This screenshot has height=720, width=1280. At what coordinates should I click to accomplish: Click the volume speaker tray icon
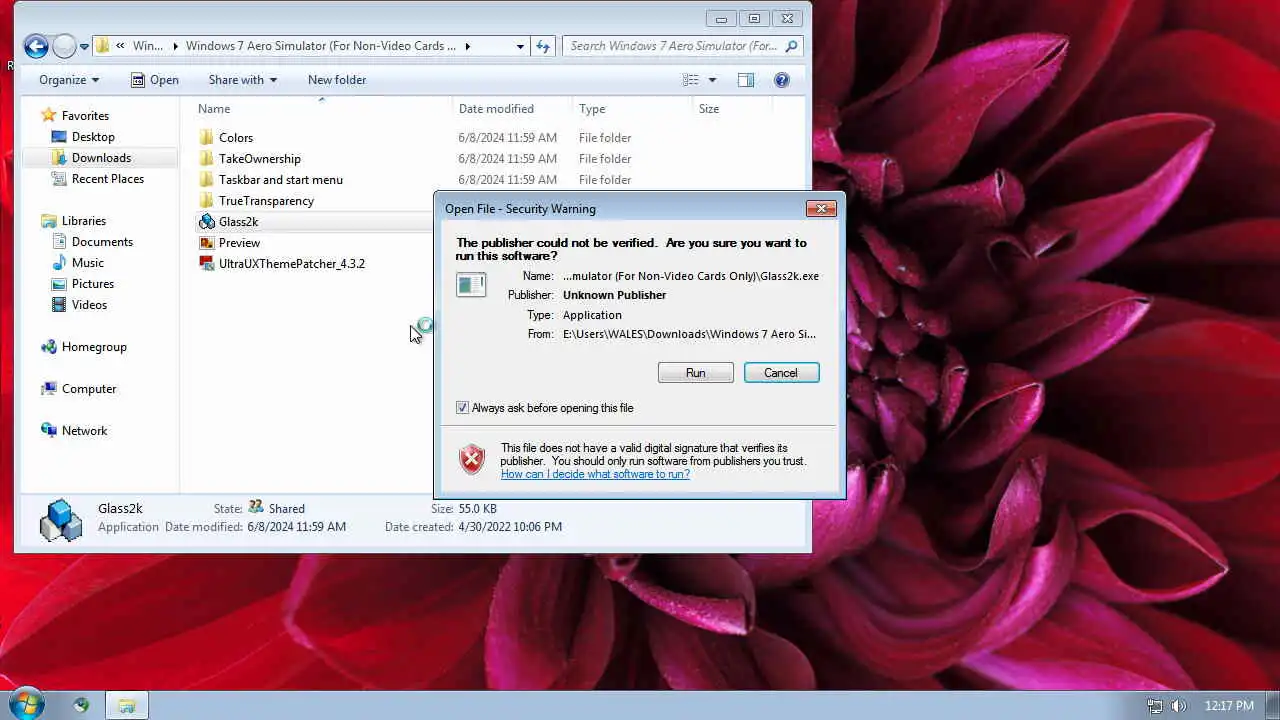1179,706
